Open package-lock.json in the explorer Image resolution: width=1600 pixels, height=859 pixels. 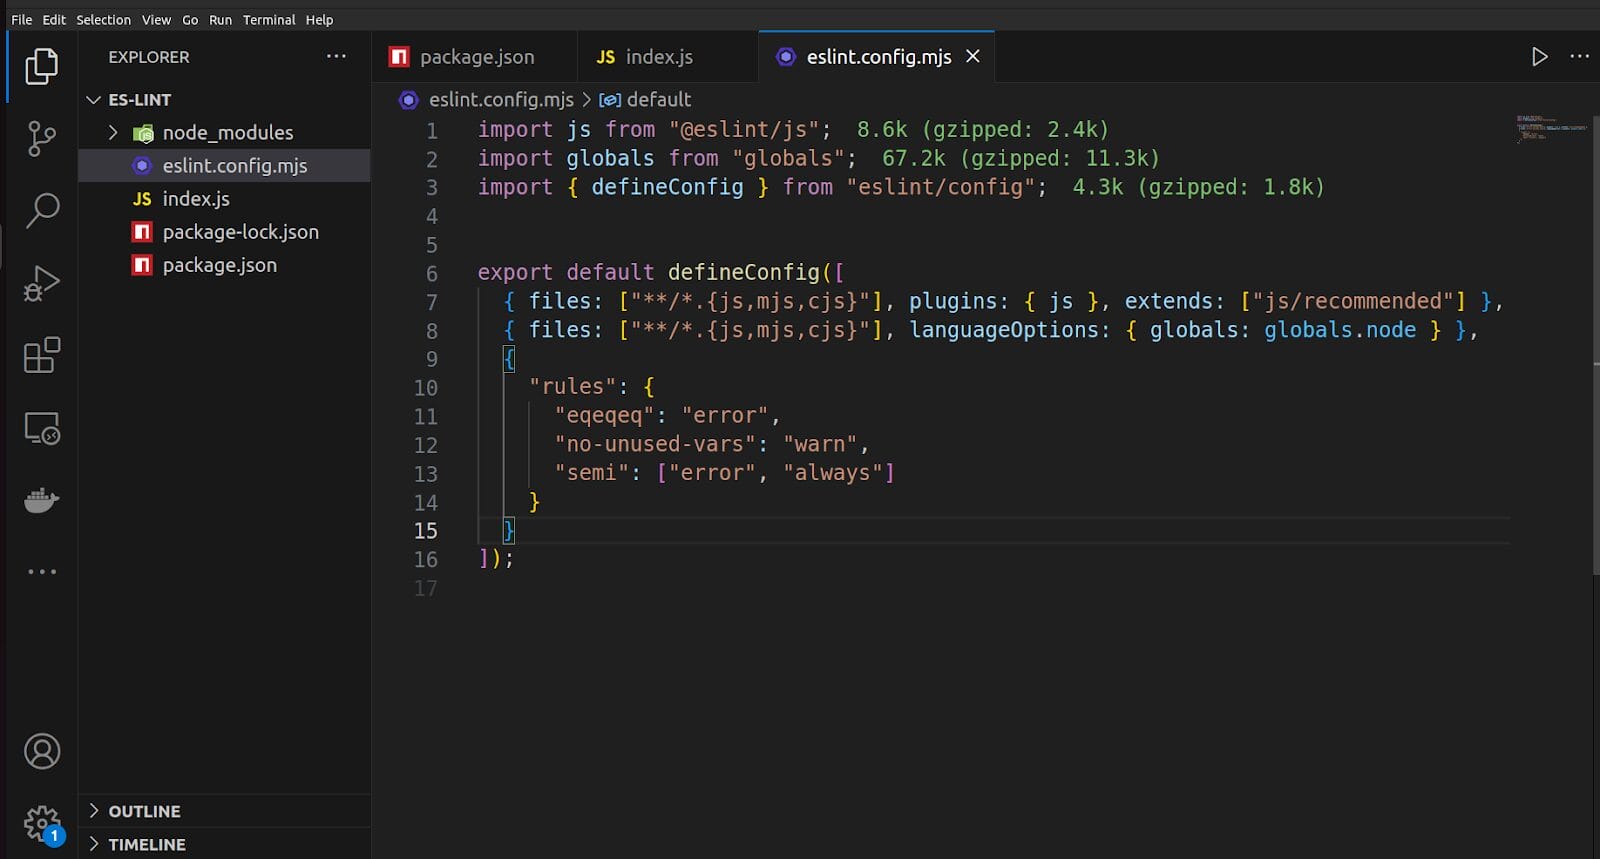(x=240, y=232)
